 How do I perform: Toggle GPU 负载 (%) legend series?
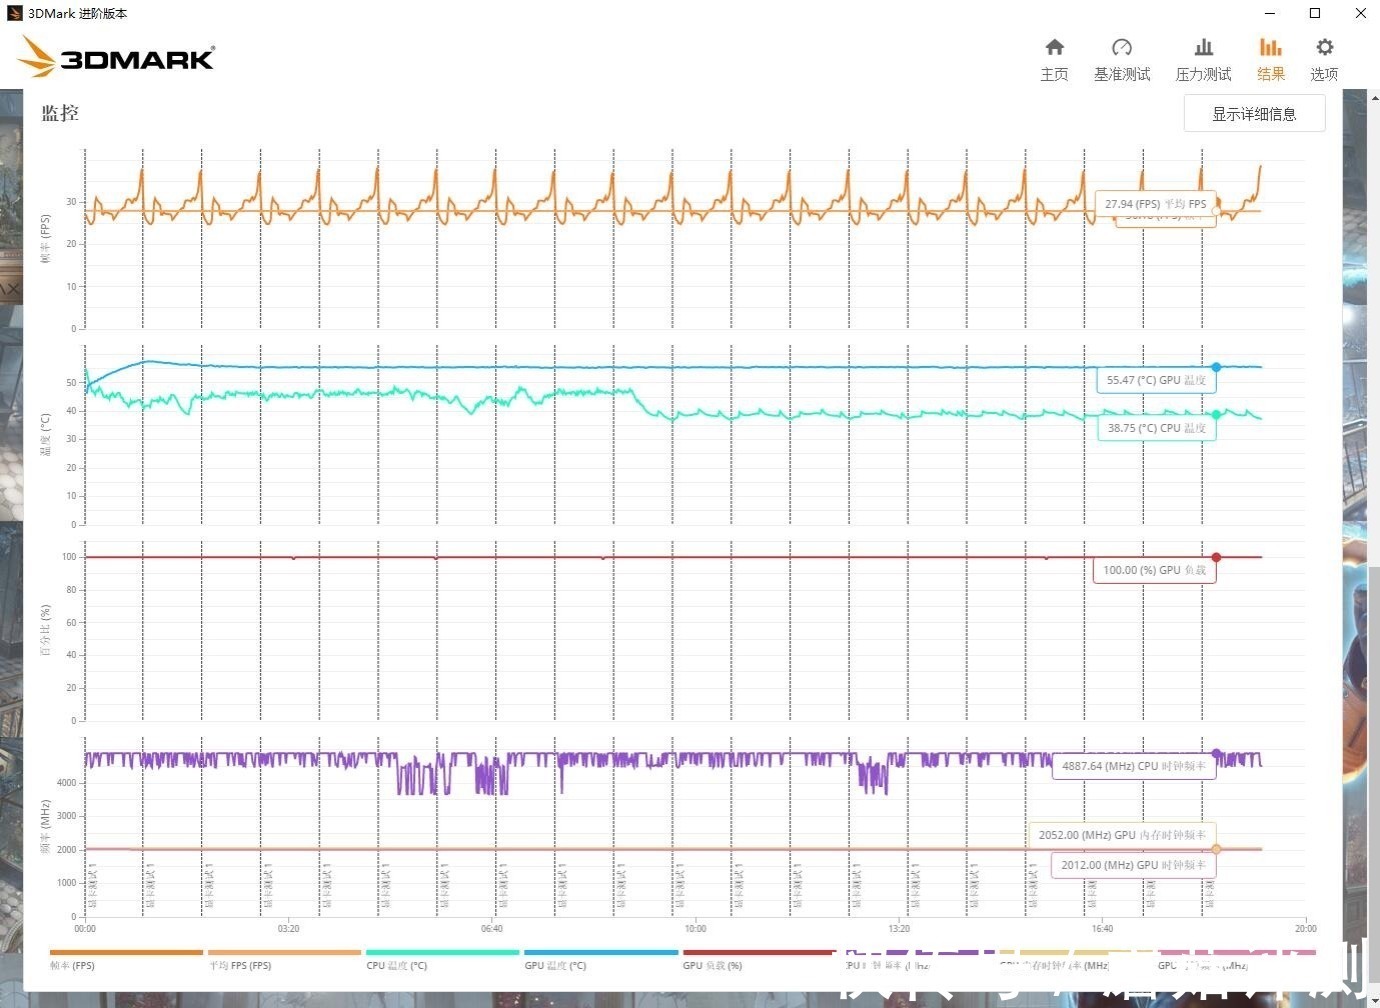759,959
